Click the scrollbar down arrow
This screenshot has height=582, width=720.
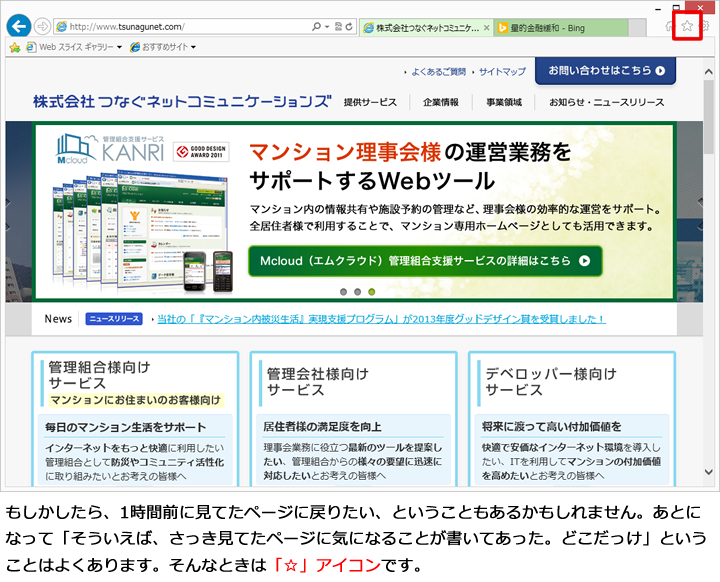tap(709, 472)
